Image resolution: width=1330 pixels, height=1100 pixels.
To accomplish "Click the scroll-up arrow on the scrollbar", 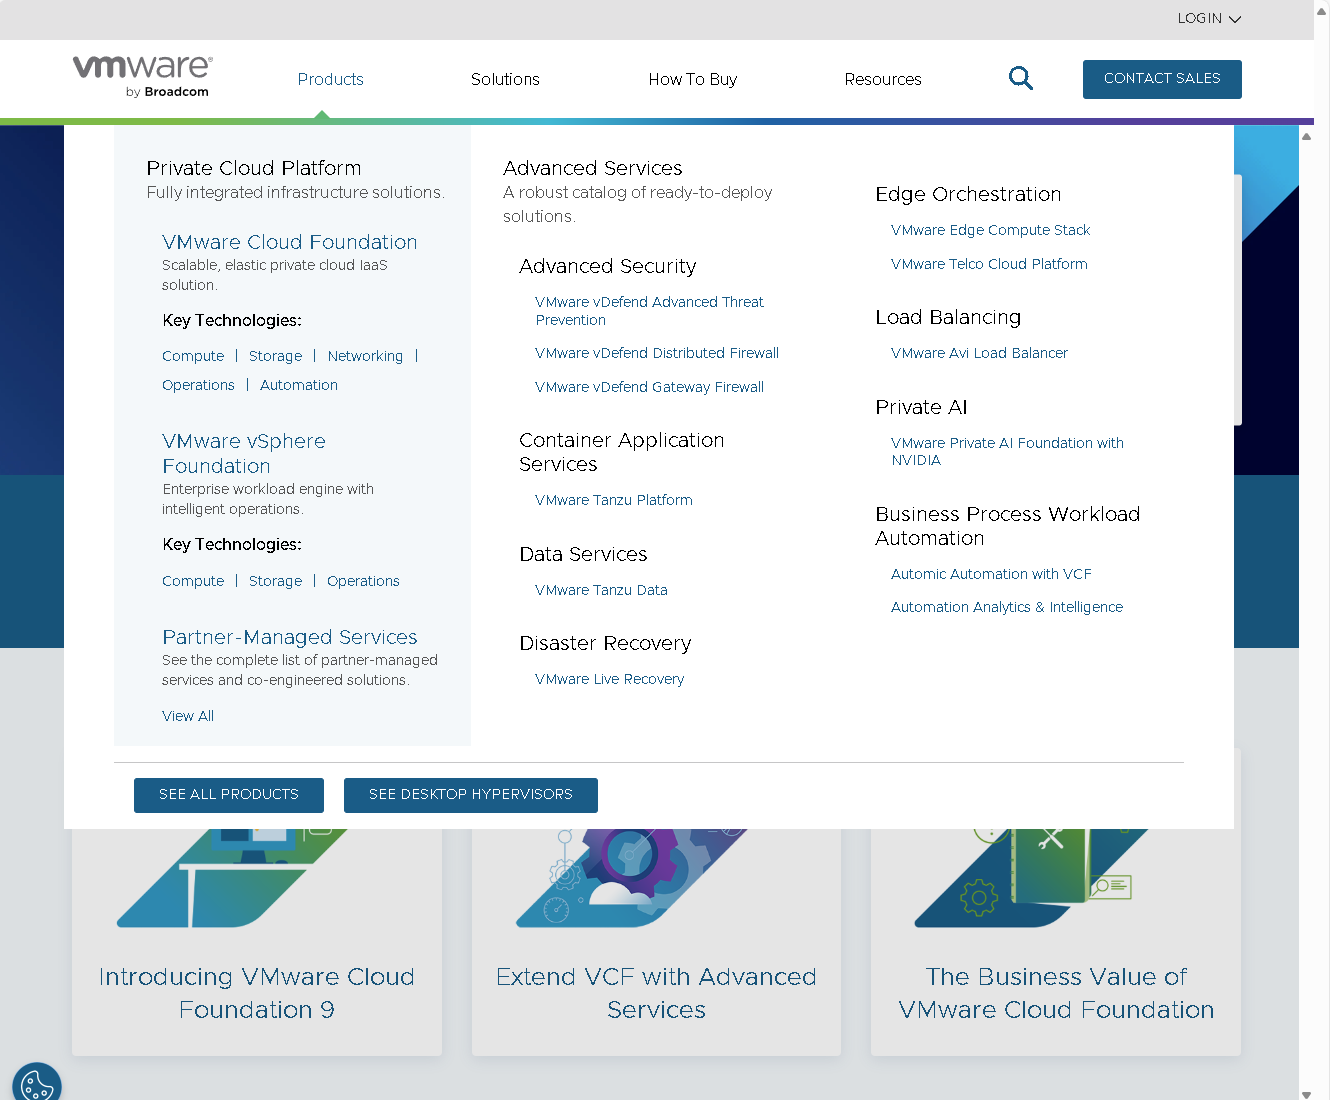I will click(1308, 136).
